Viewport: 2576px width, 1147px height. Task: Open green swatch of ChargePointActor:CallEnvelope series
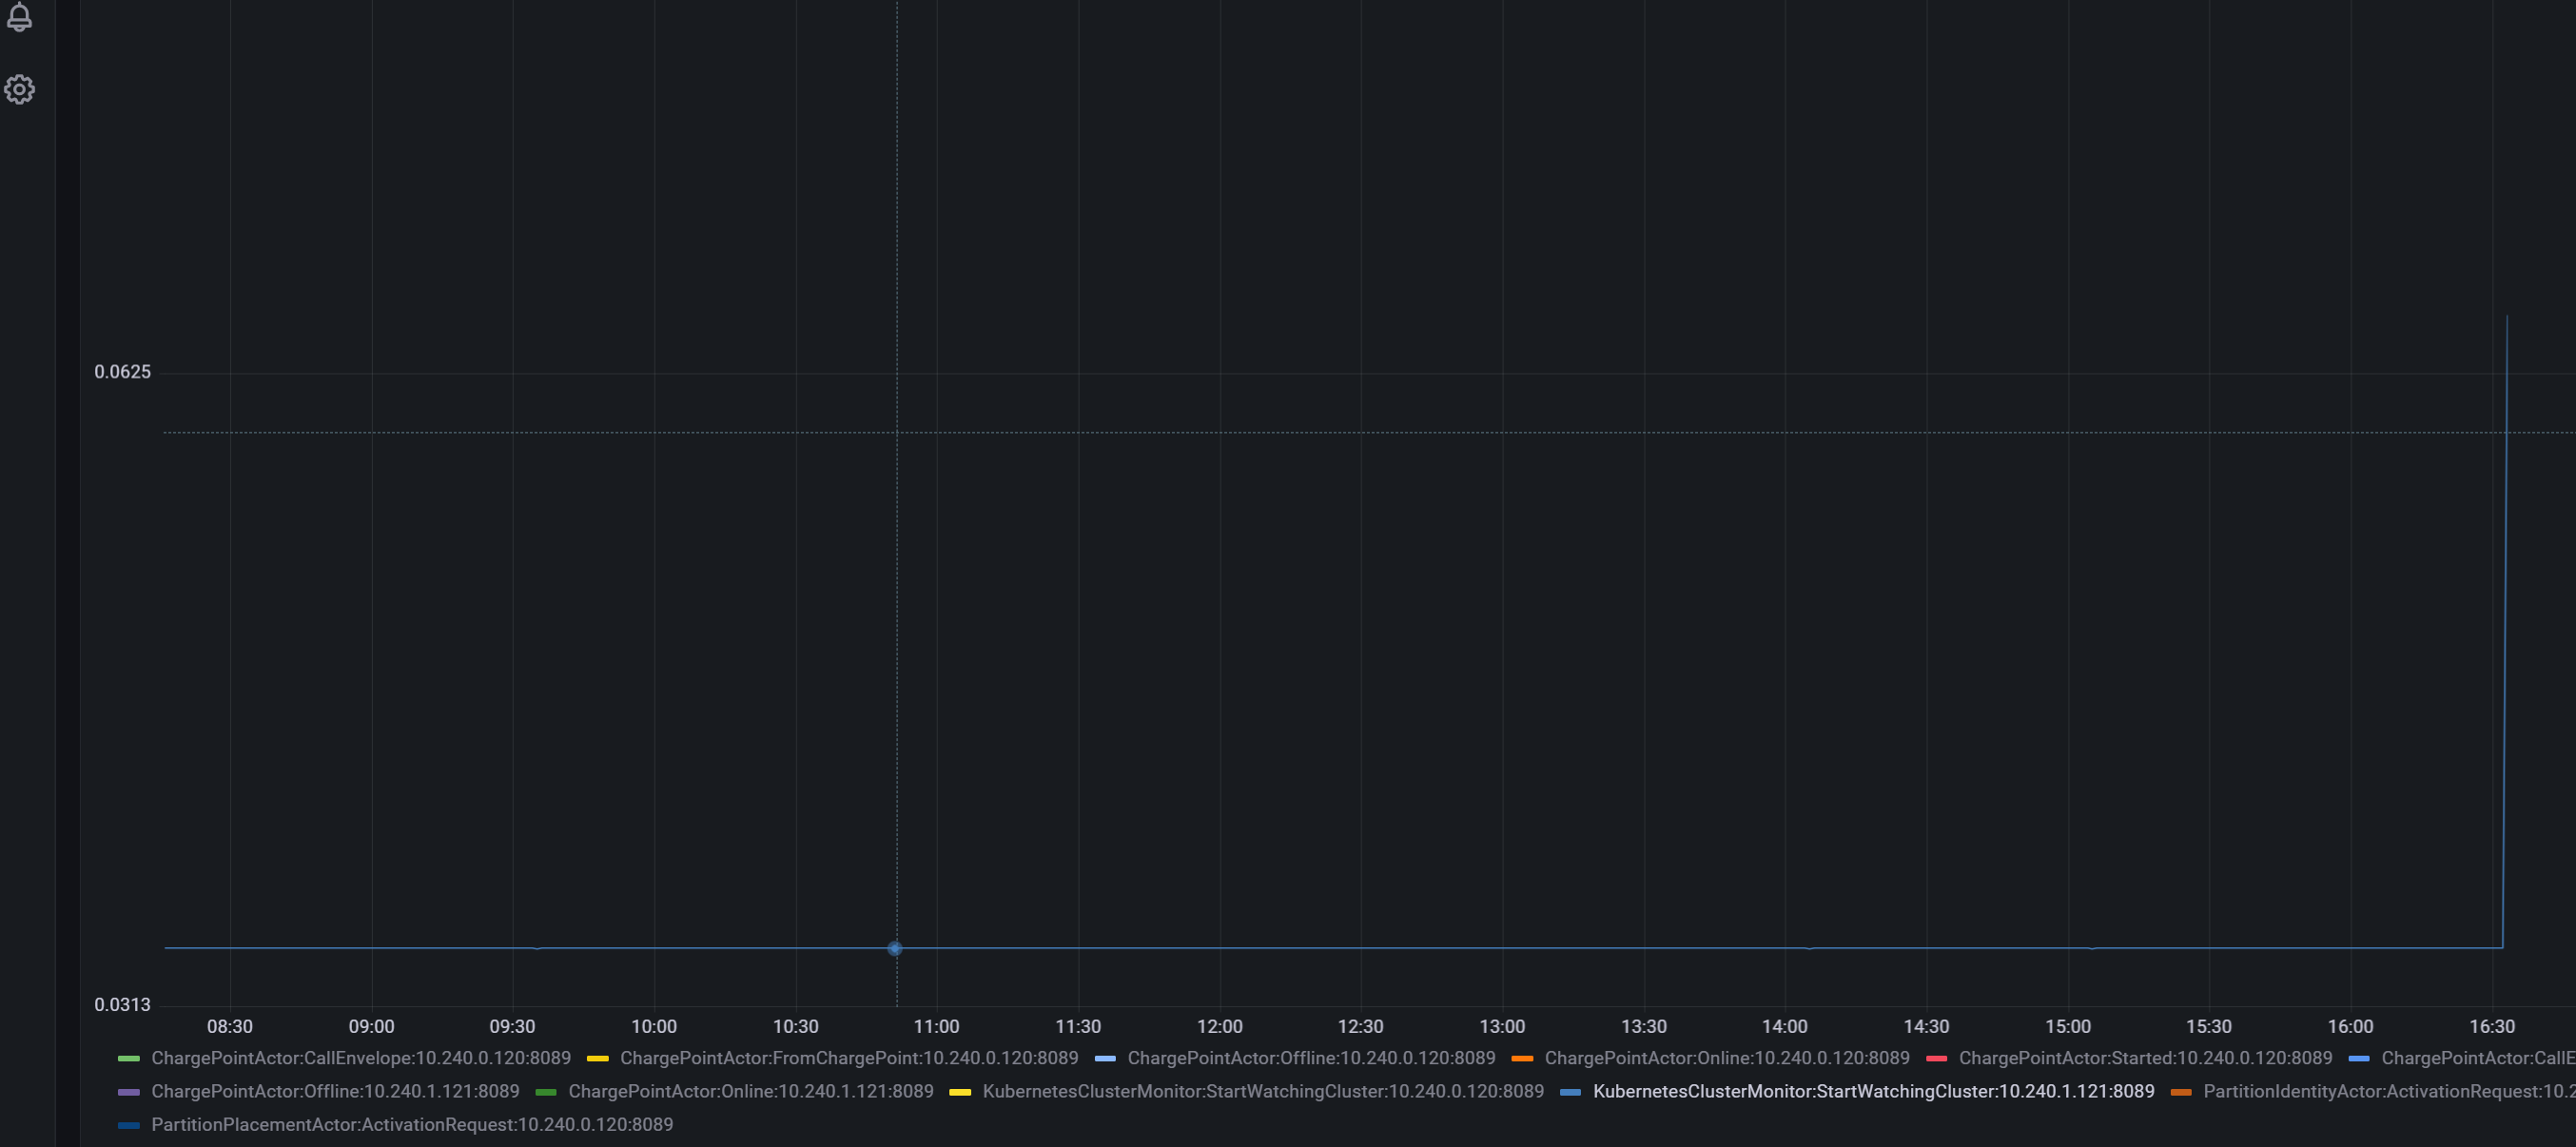pyautogui.click(x=129, y=1058)
